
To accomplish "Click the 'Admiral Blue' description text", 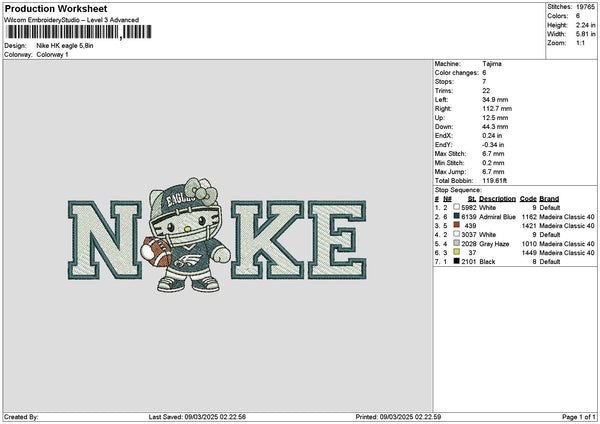I will click(497, 217).
